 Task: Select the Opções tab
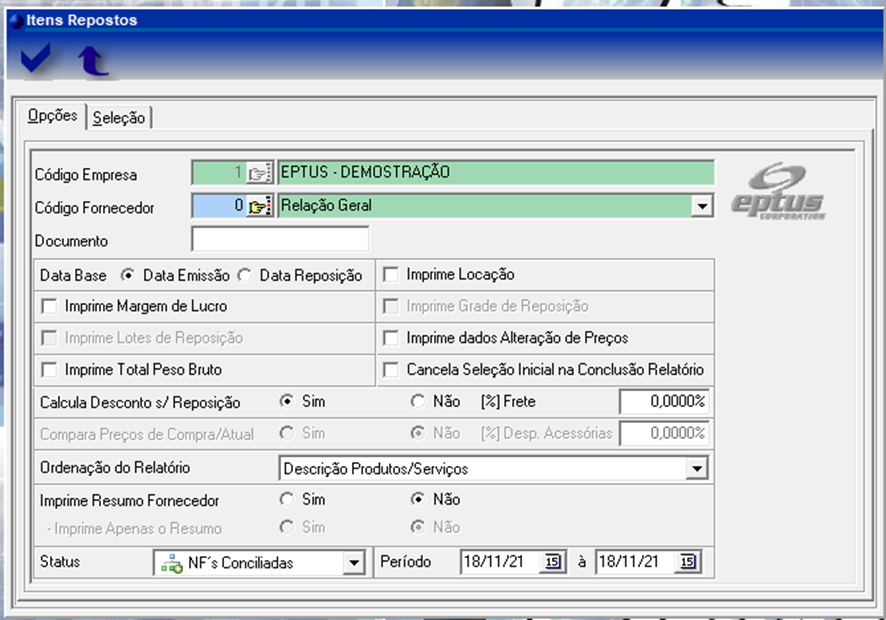(x=52, y=116)
